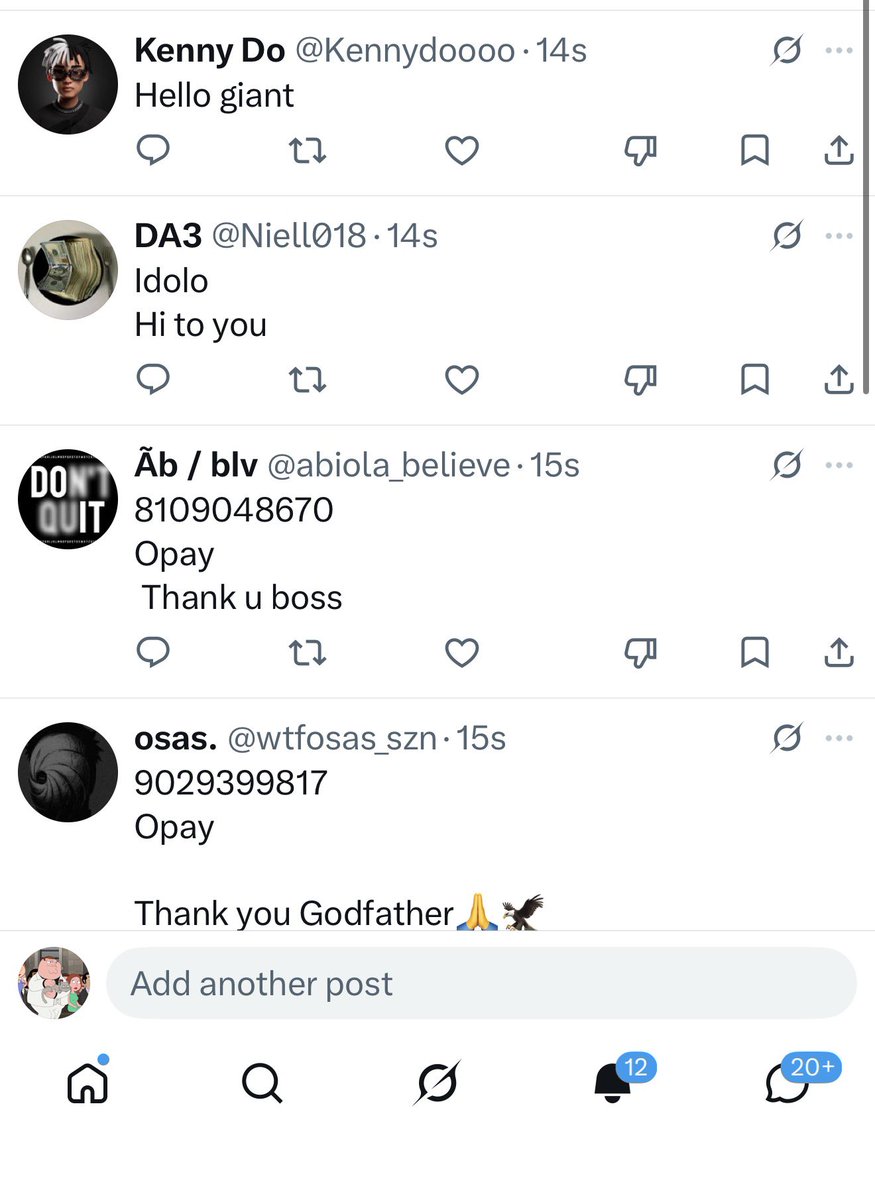Screen dimensions: 875x1200
Task: Bookmark DA3's reply
Action: (x=755, y=380)
